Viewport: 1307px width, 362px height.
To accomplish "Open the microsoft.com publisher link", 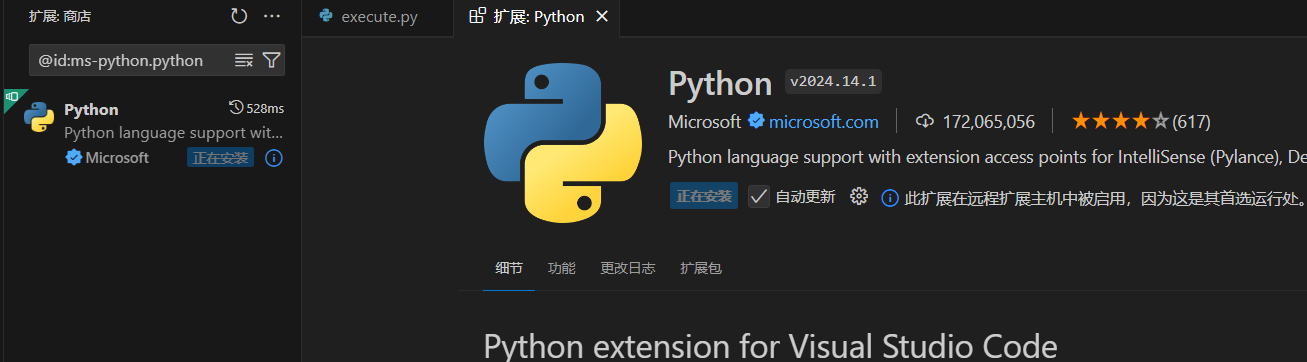I will (824, 122).
